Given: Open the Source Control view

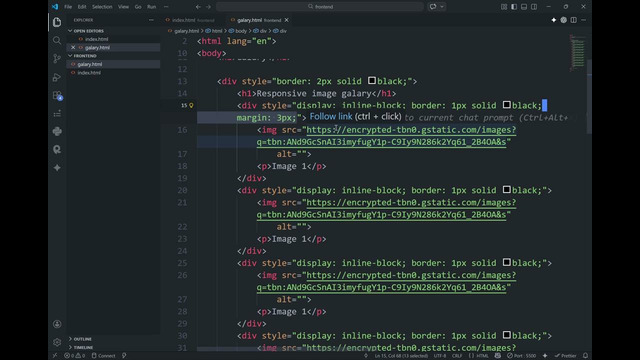Looking at the screenshot, I should click(57, 58).
